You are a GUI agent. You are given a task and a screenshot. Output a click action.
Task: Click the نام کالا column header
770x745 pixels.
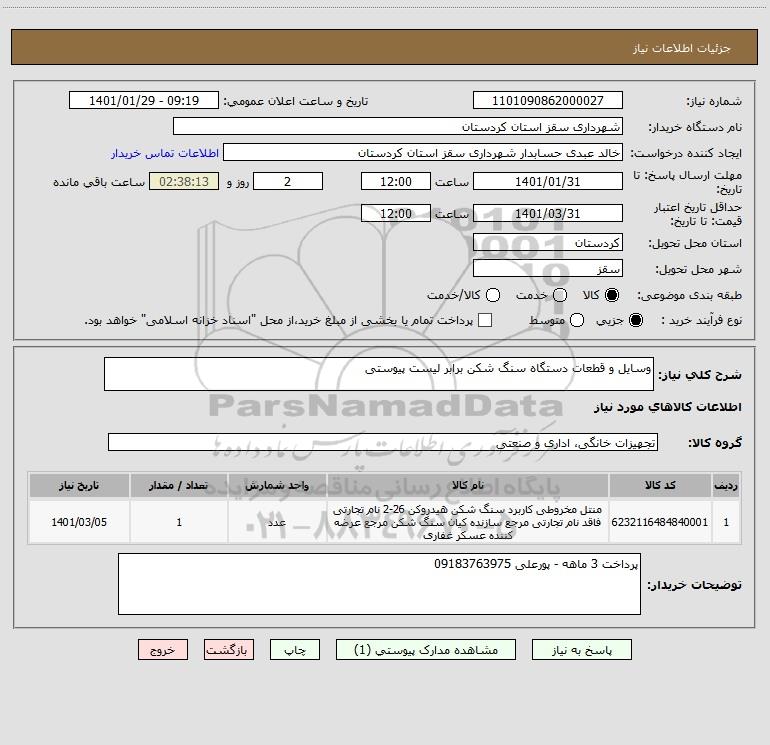click(x=468, y=485)
